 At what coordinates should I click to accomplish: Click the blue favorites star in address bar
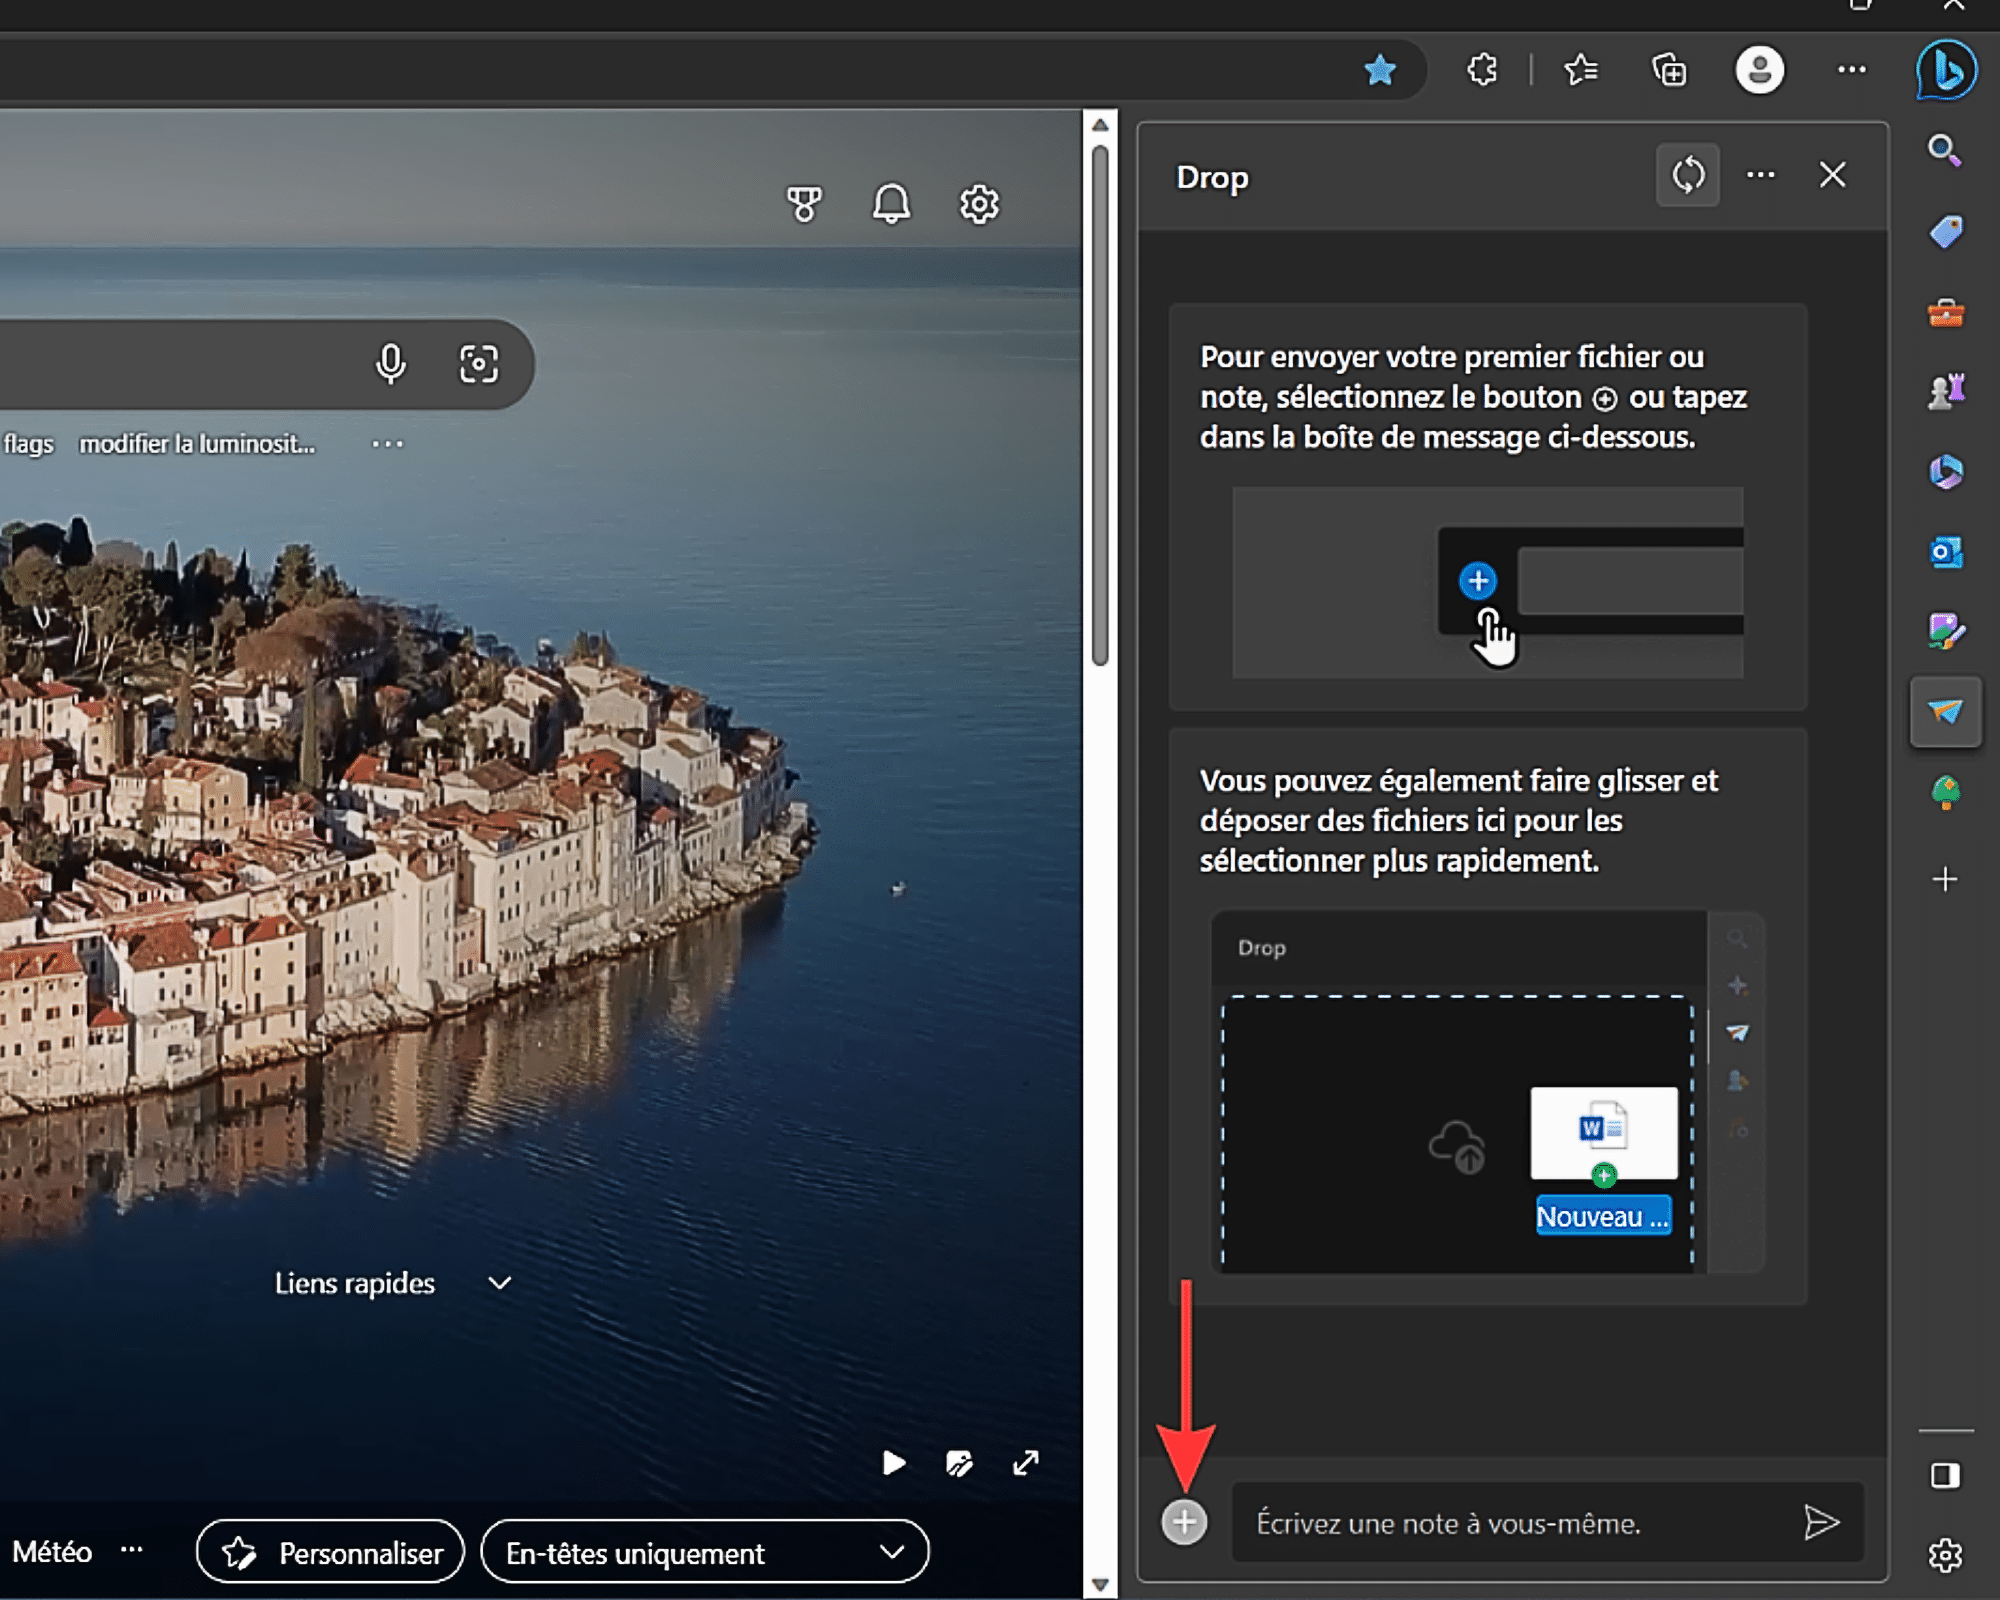(x=1380, y=70)
